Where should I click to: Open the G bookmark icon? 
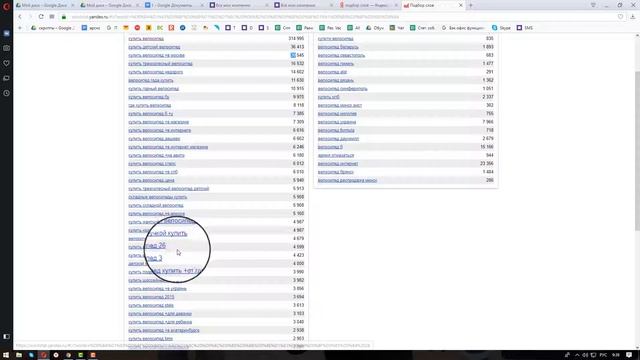pos(112,28)
